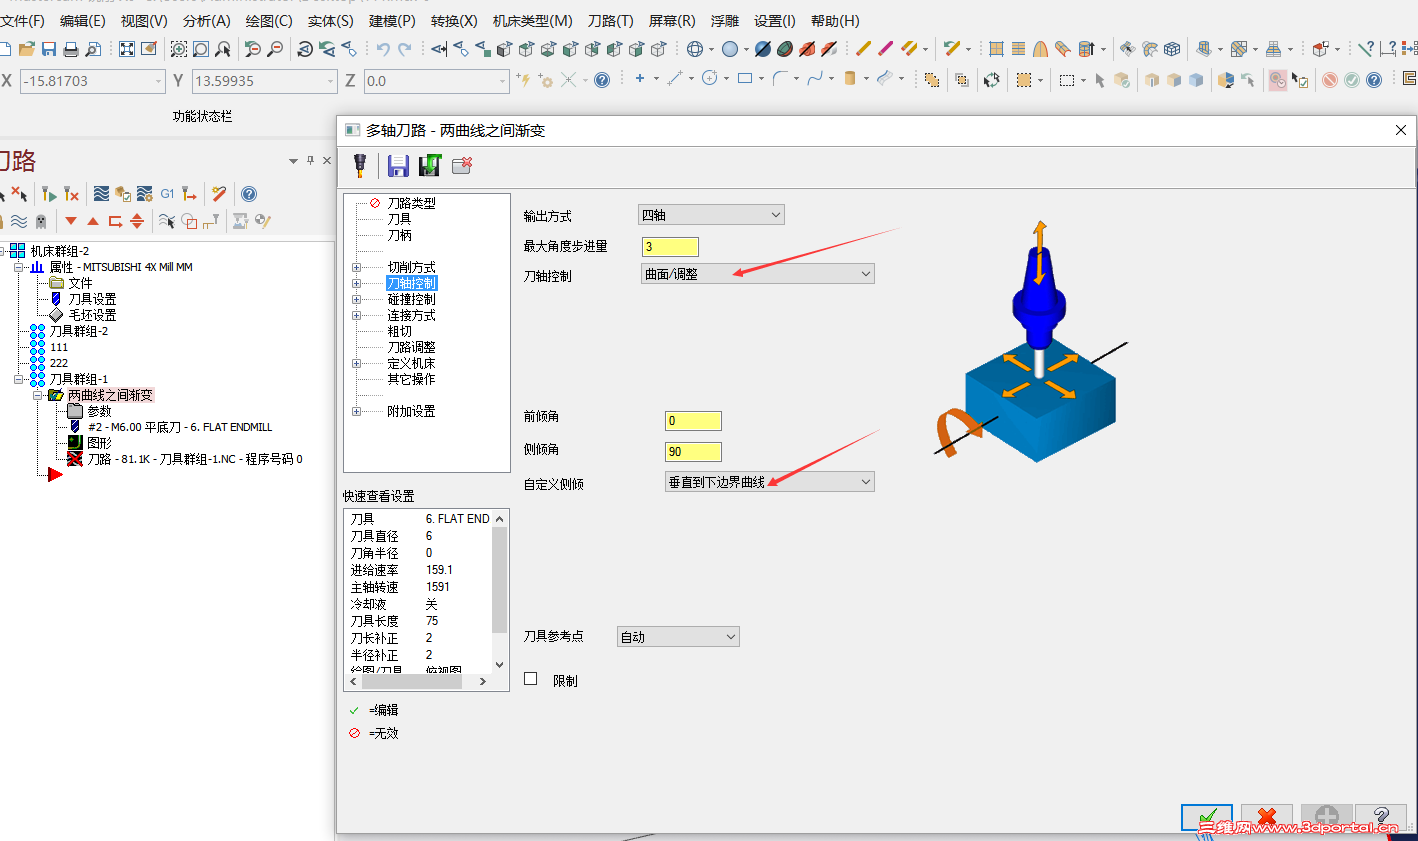
Task: Open the 自定义侧倾 dropdown
Action: click(769, 482)
